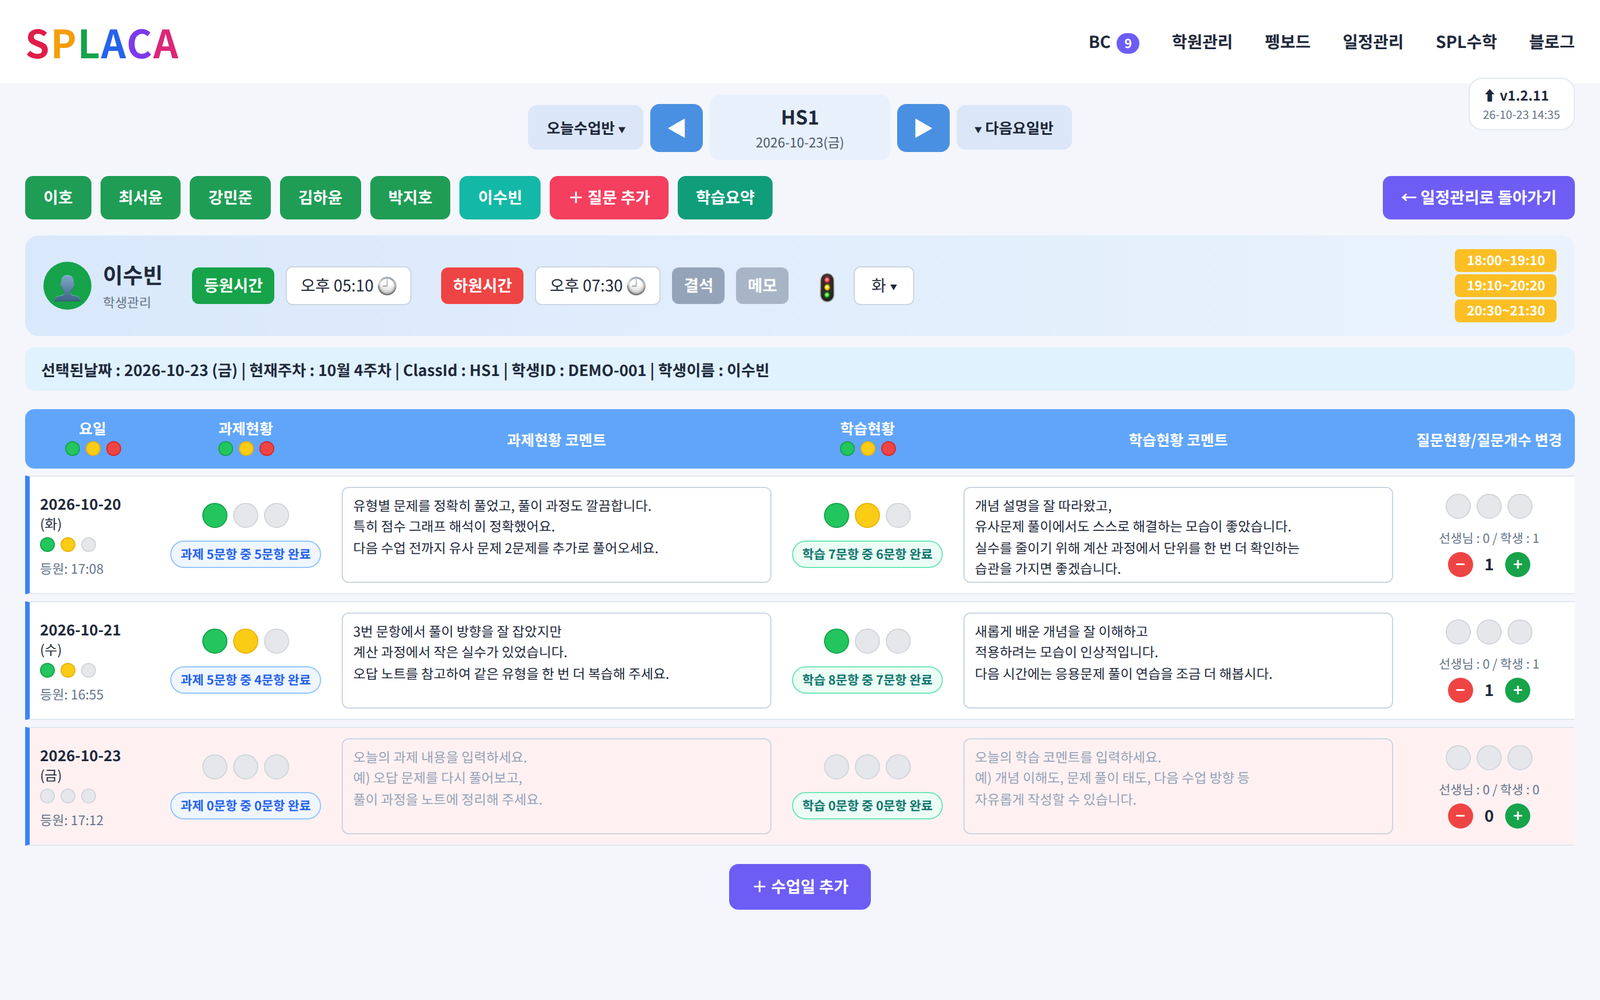
Task: Open 펭보드 menu
Action: coord(1287,42)
